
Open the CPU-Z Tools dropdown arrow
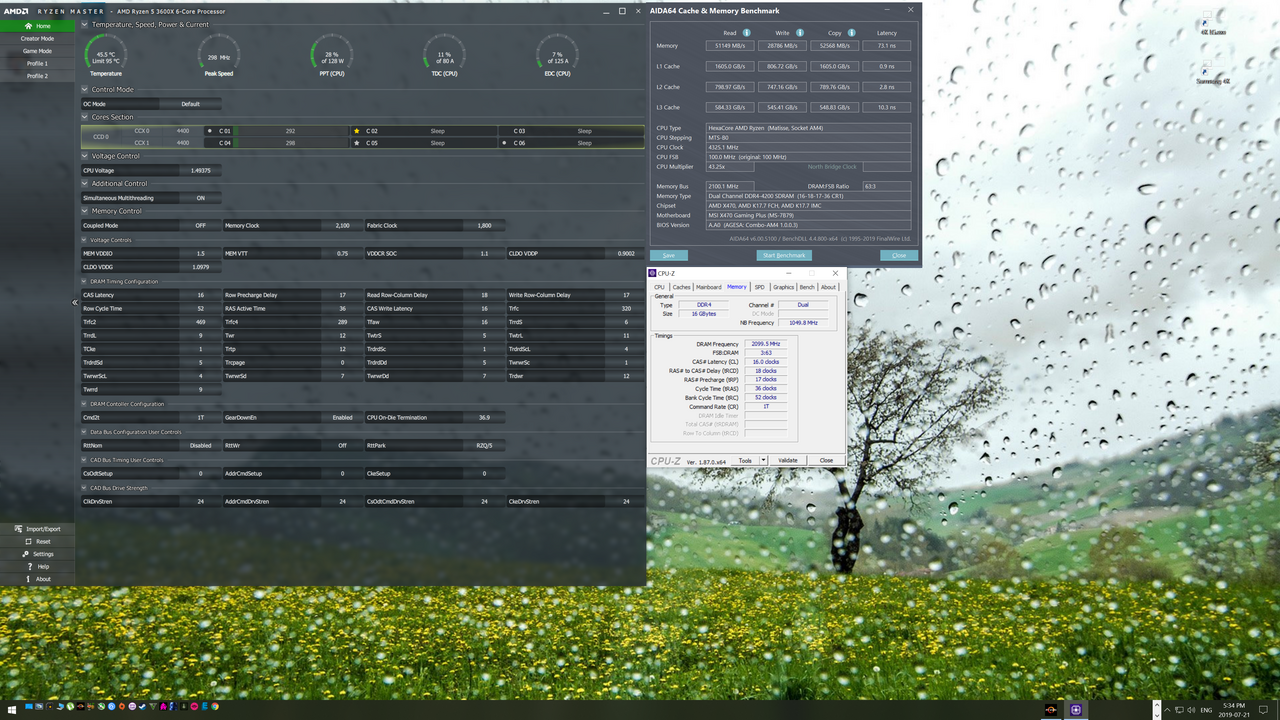[x=764, y=460]
